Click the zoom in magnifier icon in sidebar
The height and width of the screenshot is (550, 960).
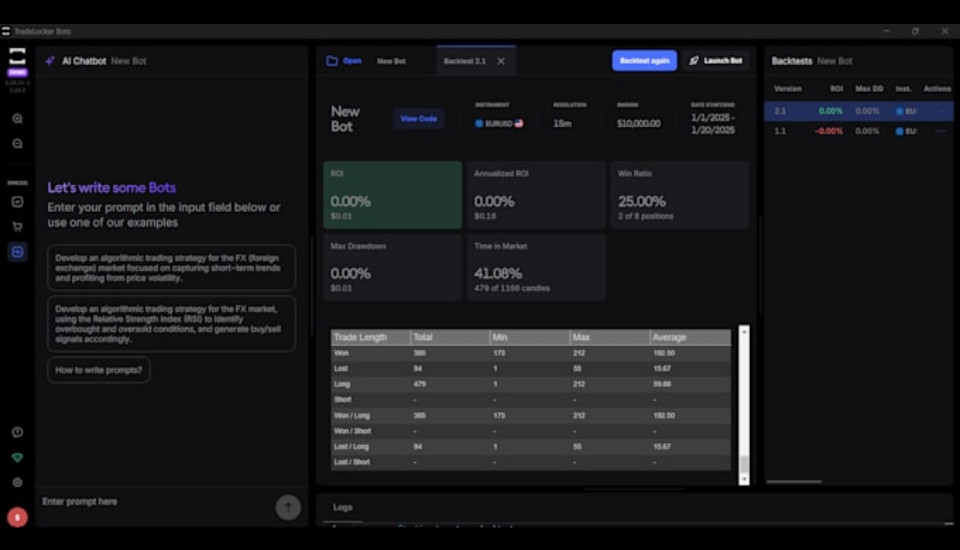[x=17, y=119]
